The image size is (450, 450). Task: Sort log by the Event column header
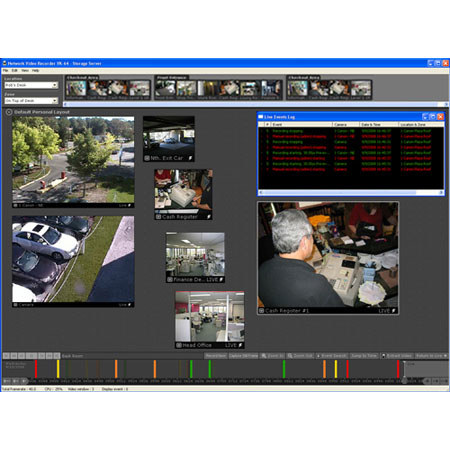pos(301,125)
